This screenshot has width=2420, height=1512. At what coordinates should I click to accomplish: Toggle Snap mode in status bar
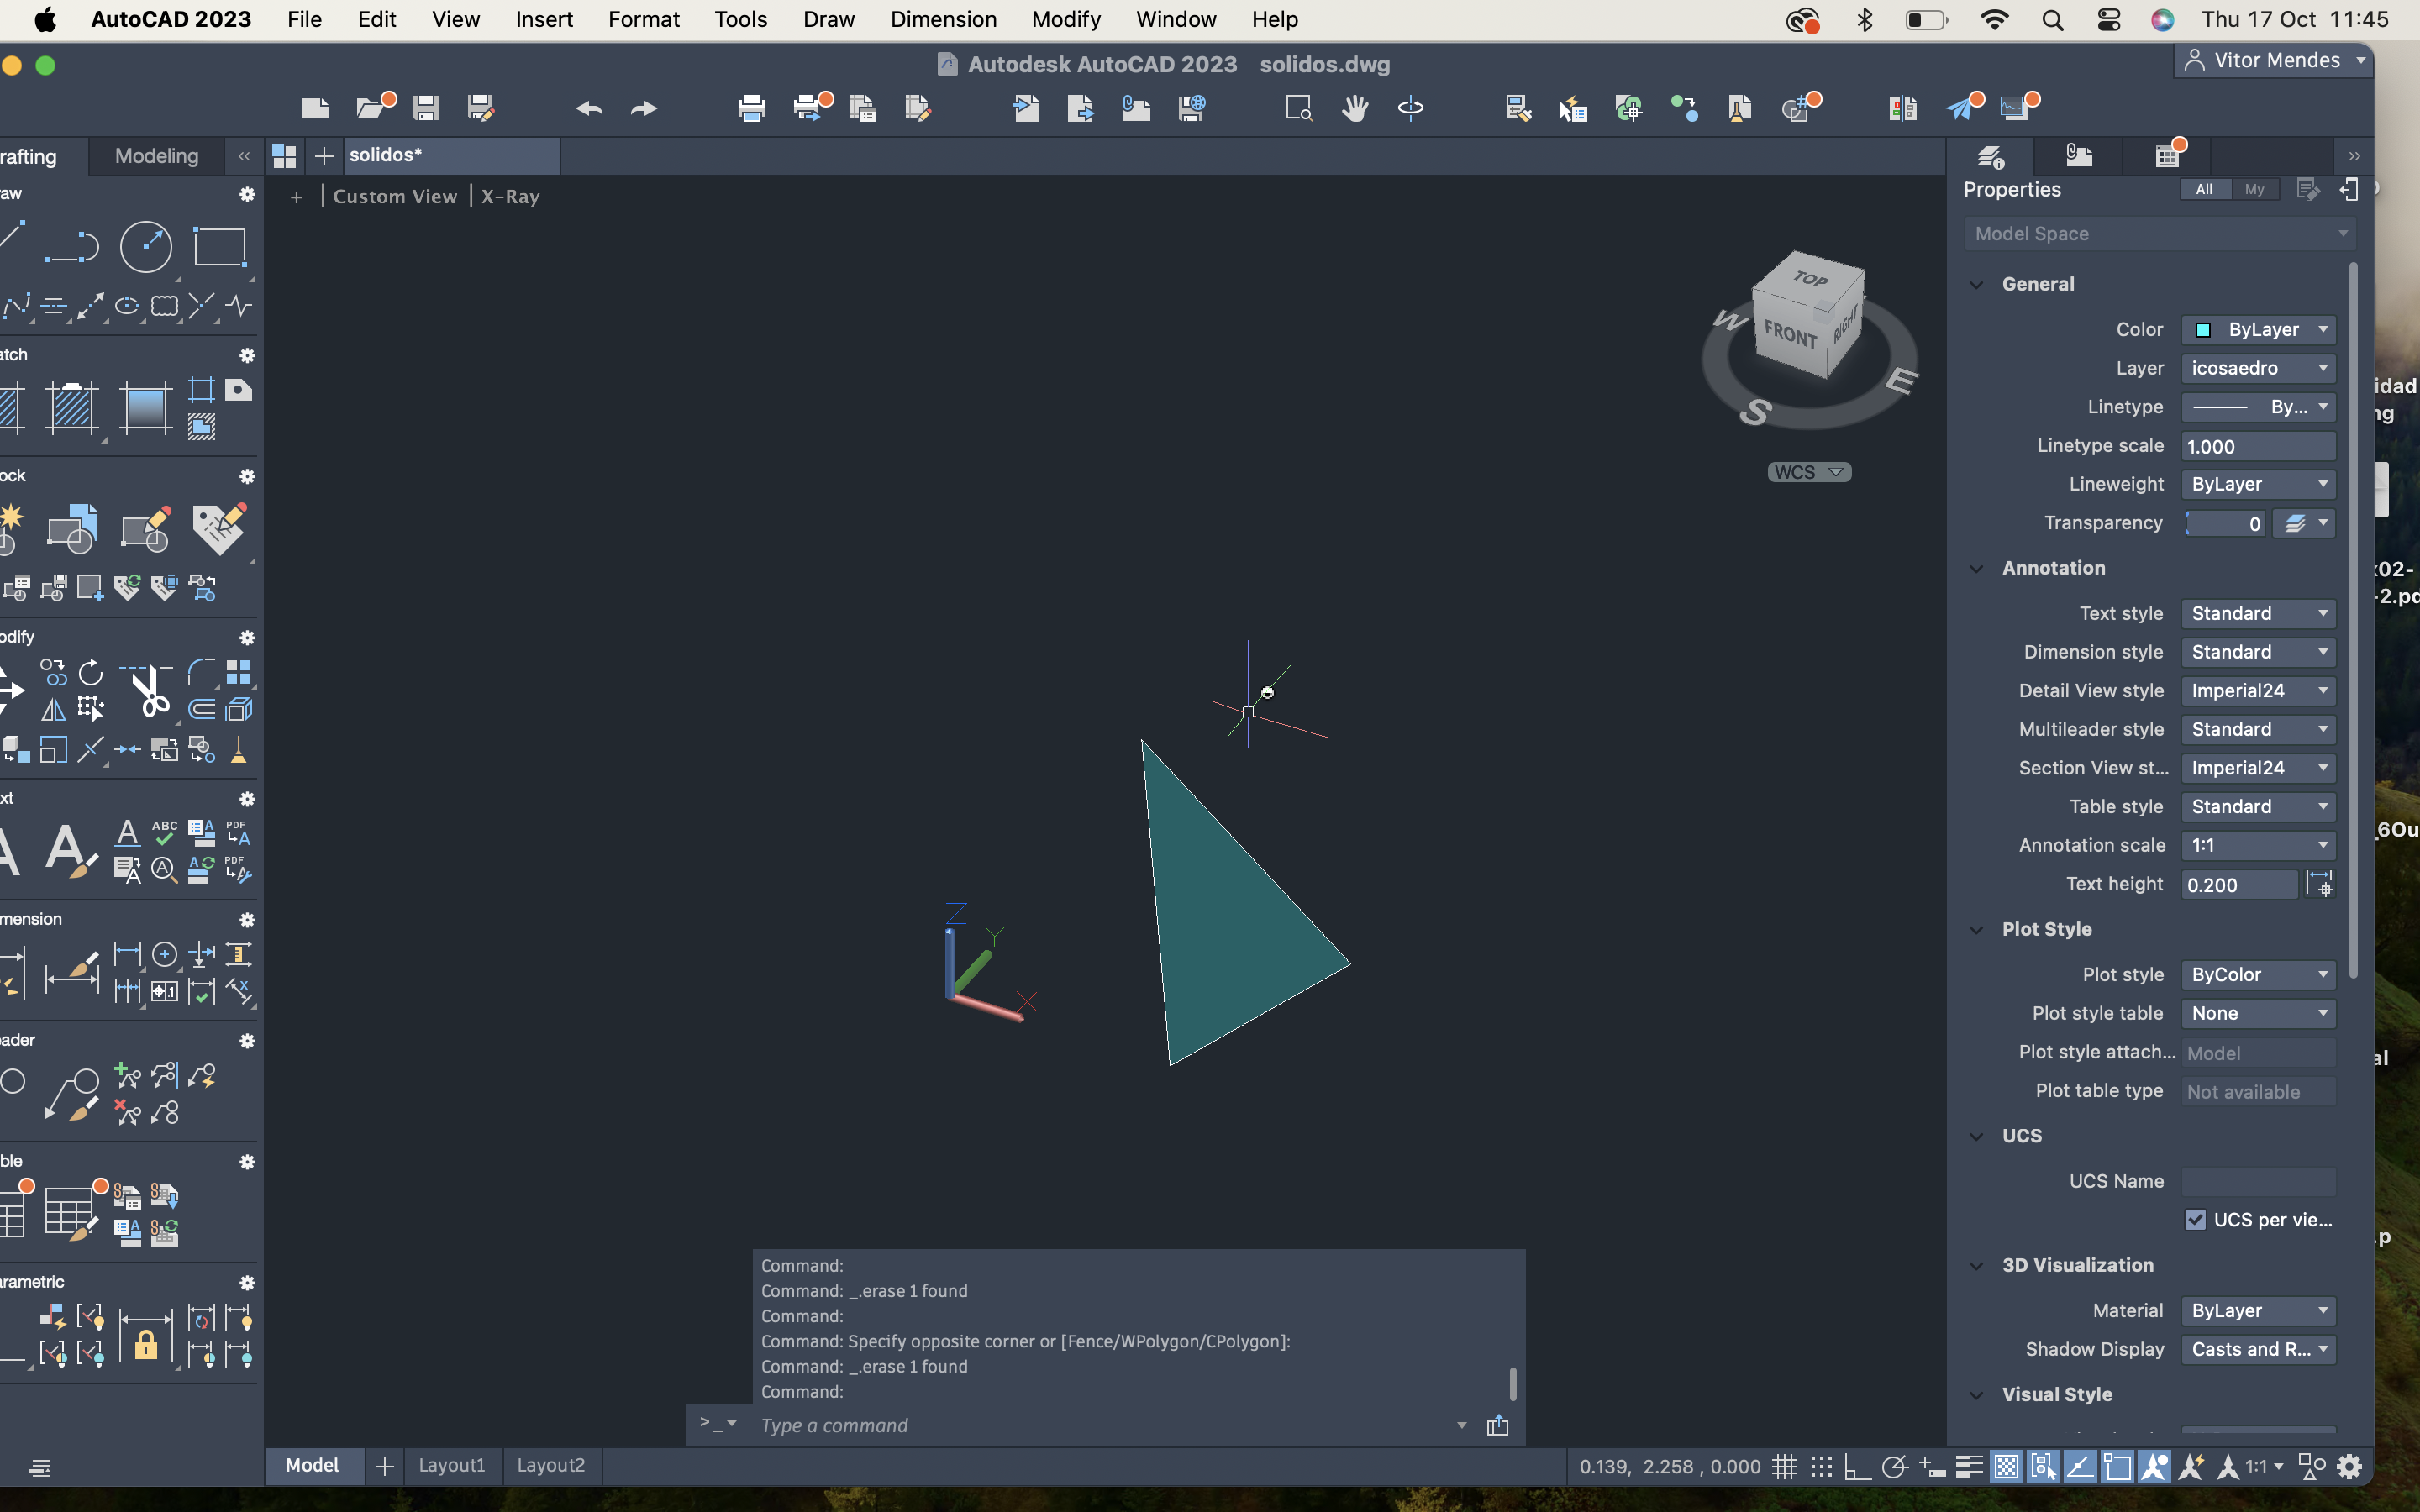coord(1821,1467)
